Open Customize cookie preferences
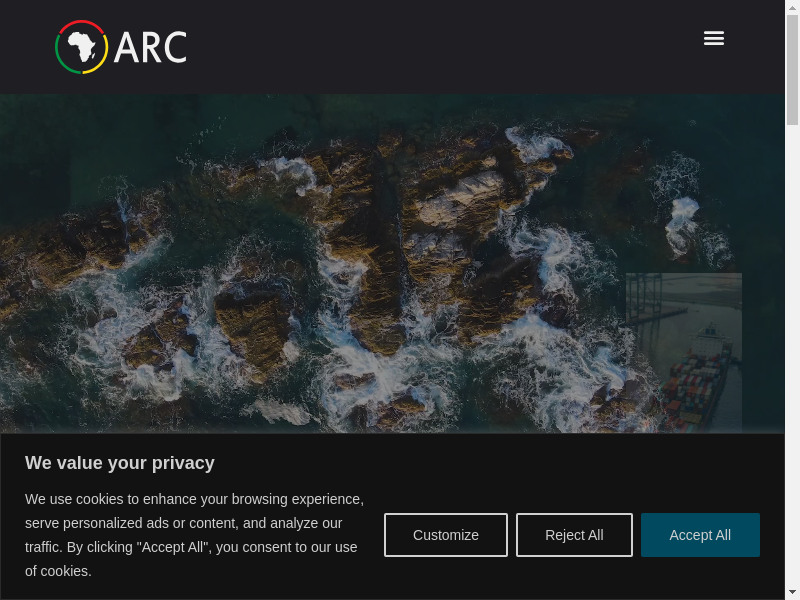 [446, 535]
